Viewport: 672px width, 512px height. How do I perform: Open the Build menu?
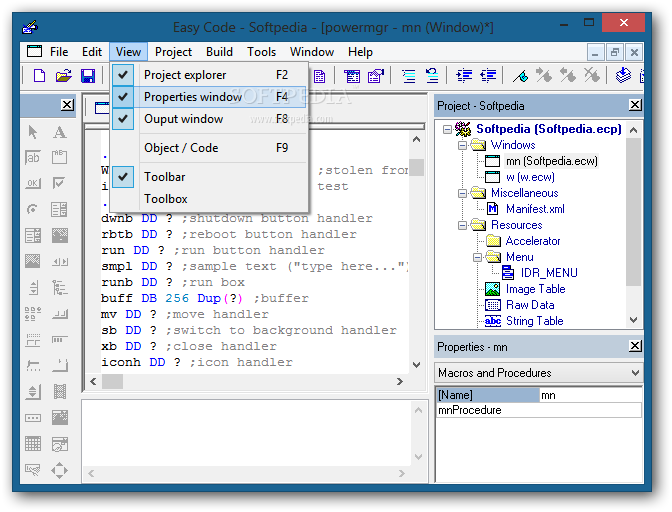click(219, 52)
